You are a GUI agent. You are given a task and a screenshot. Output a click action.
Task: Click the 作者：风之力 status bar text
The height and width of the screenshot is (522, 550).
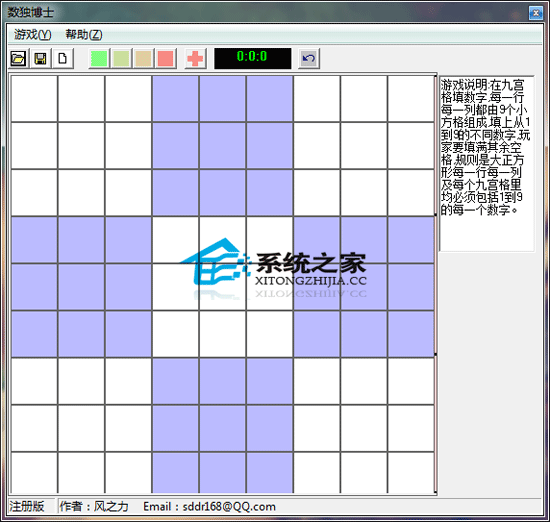point(94,507)
